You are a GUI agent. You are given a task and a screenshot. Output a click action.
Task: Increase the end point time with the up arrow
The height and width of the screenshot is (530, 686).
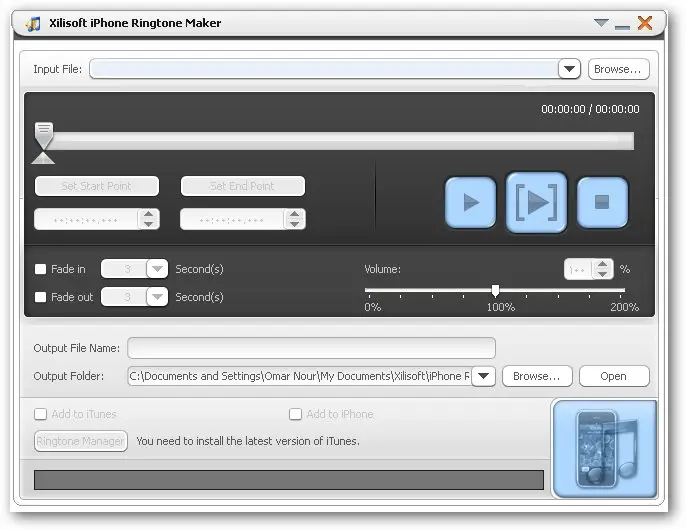(x=294, y=214)
